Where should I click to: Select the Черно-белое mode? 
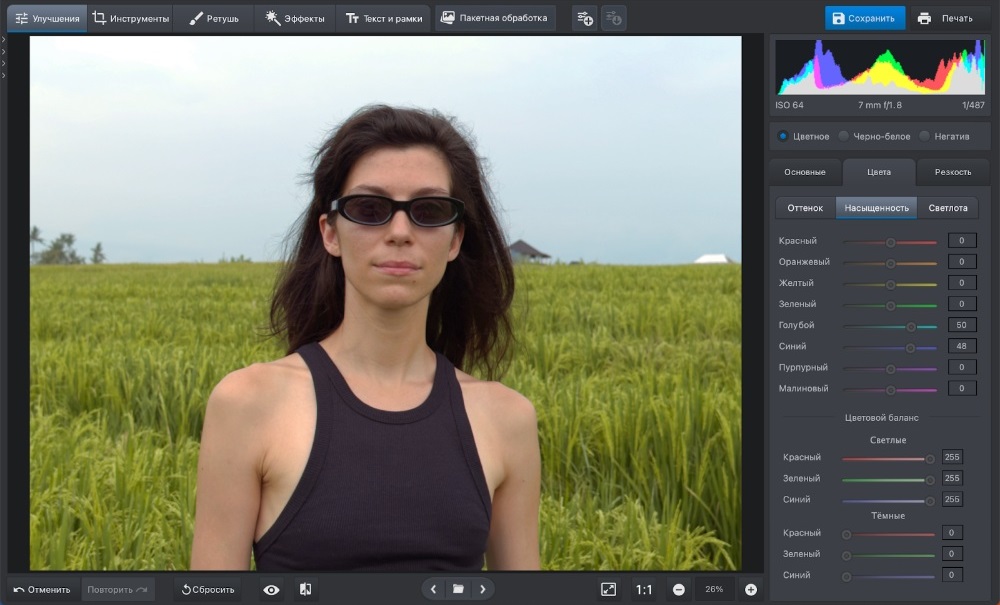844,136
